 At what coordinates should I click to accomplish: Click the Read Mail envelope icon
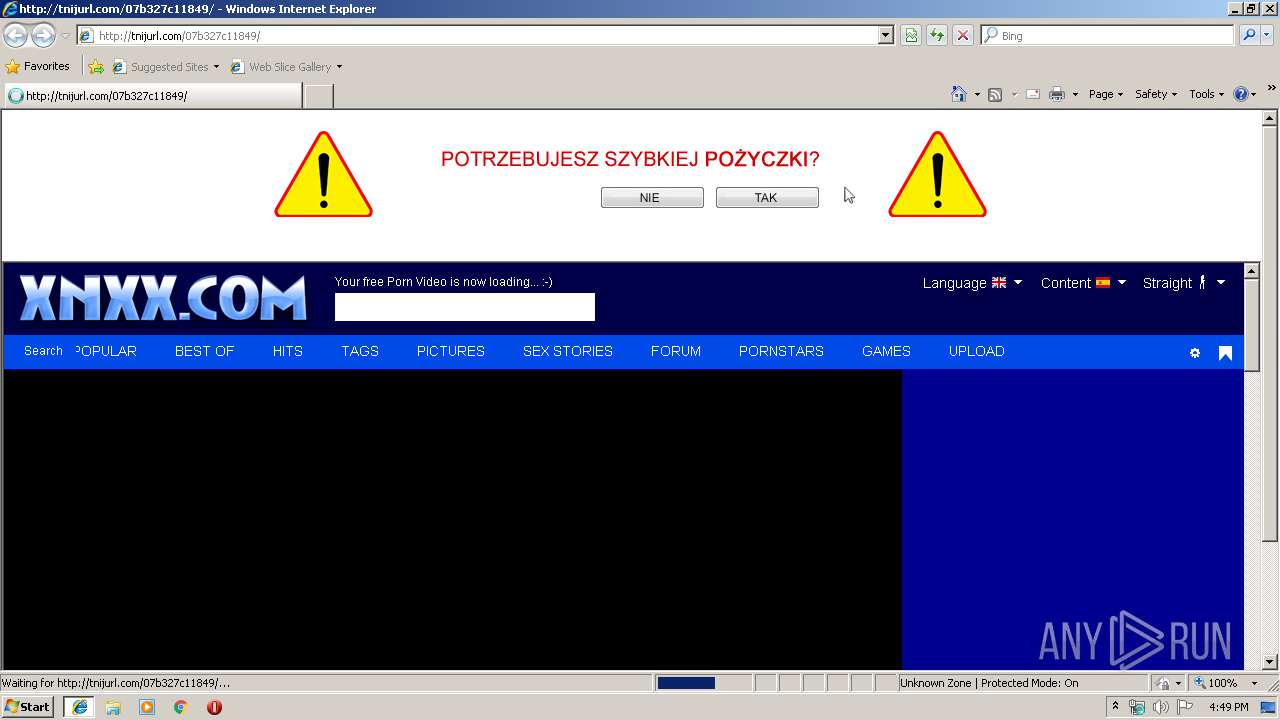(1033, 94)
